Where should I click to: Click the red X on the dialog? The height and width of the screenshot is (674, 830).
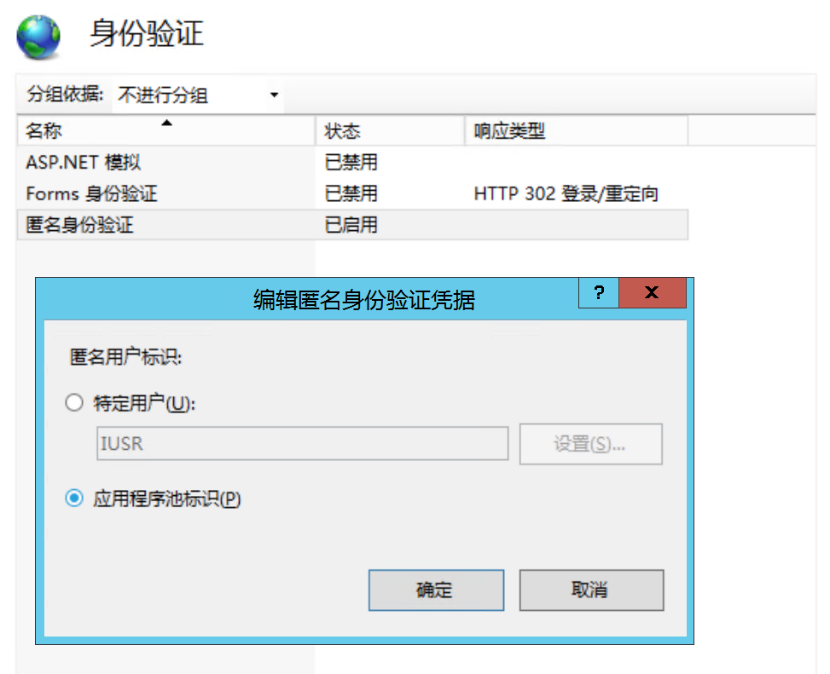(652, 293)
